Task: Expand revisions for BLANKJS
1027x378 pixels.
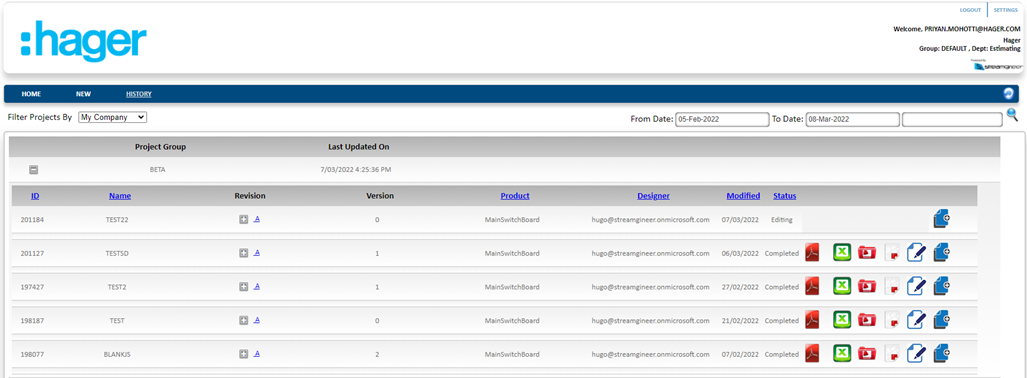Action: (x=244, y=354)
